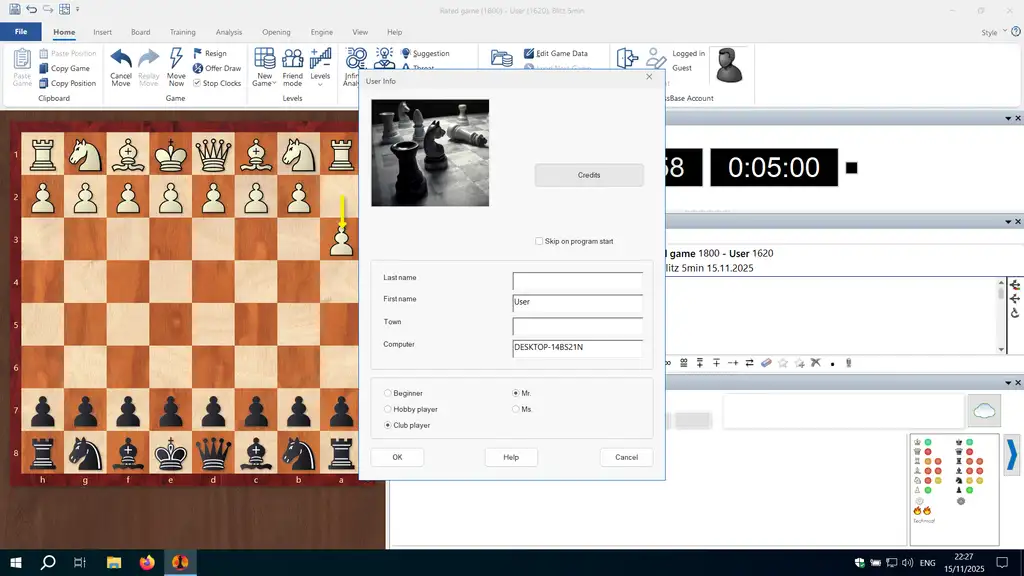Open the Engine ribbon tab
1024x576 pixels.
(320, 32)
